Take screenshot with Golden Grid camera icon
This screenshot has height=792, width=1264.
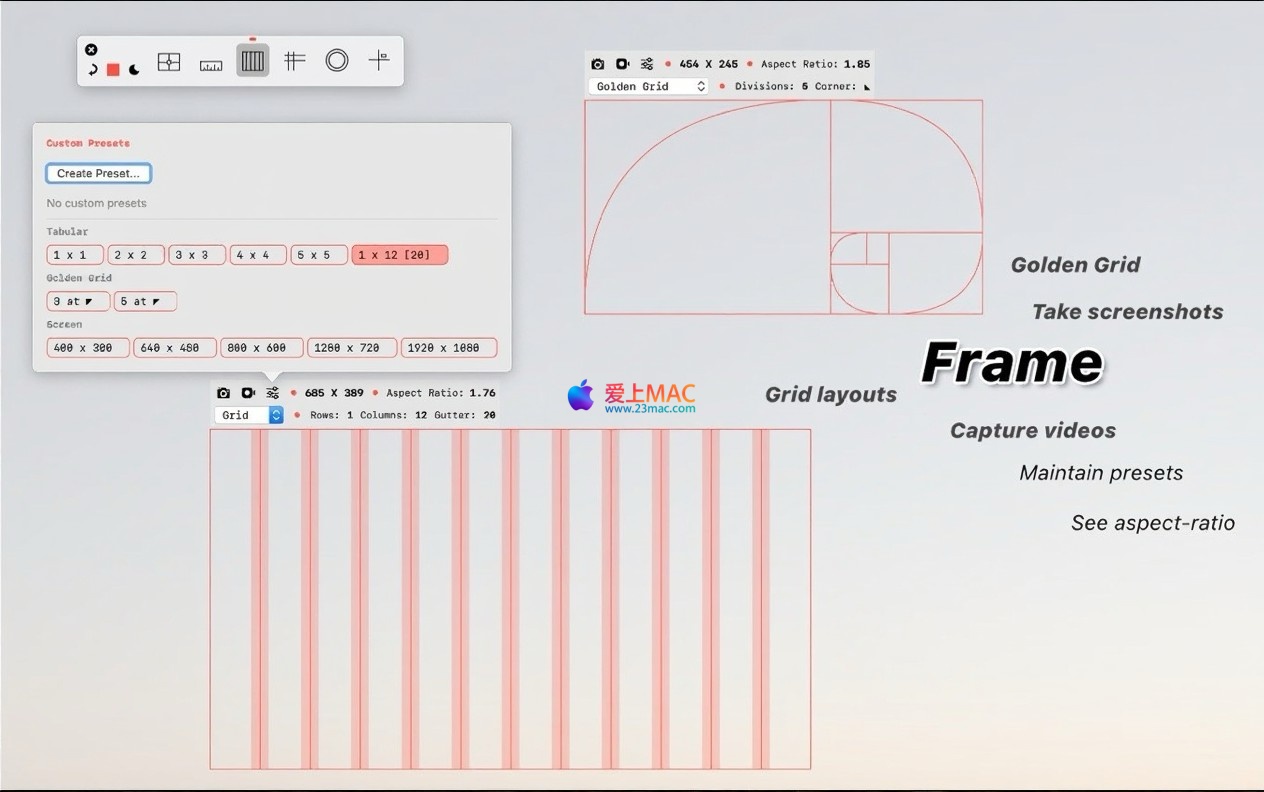coord(598,64)
